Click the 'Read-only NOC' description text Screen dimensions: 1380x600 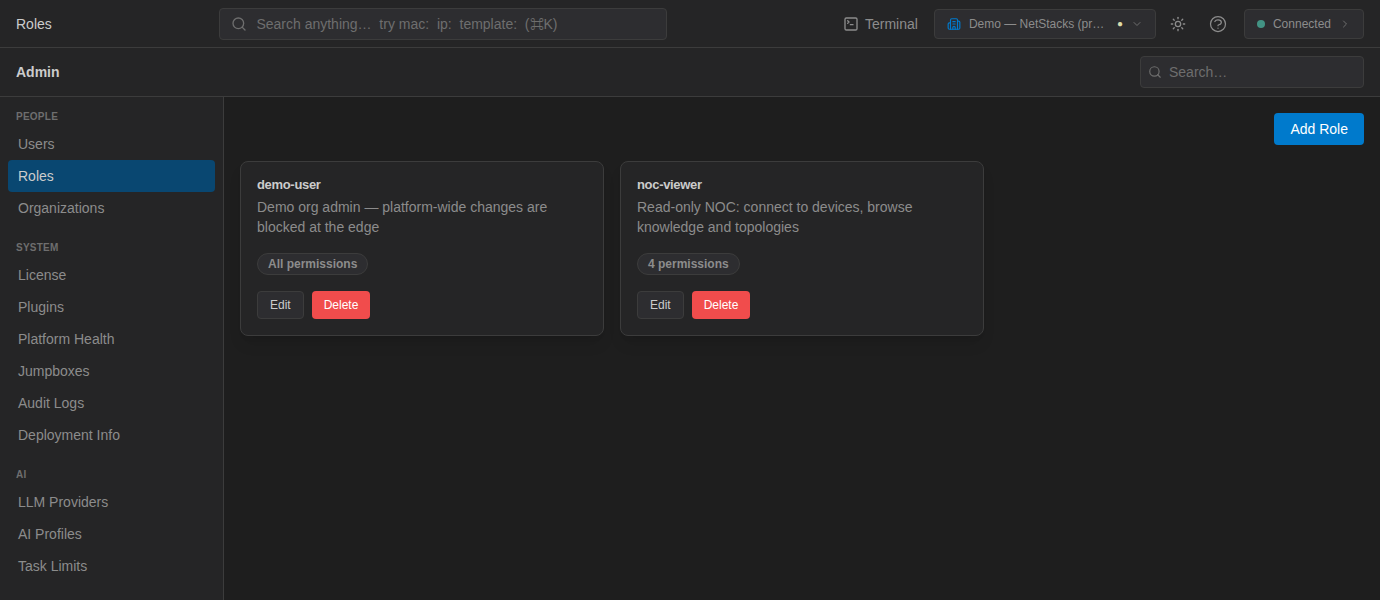775,217
